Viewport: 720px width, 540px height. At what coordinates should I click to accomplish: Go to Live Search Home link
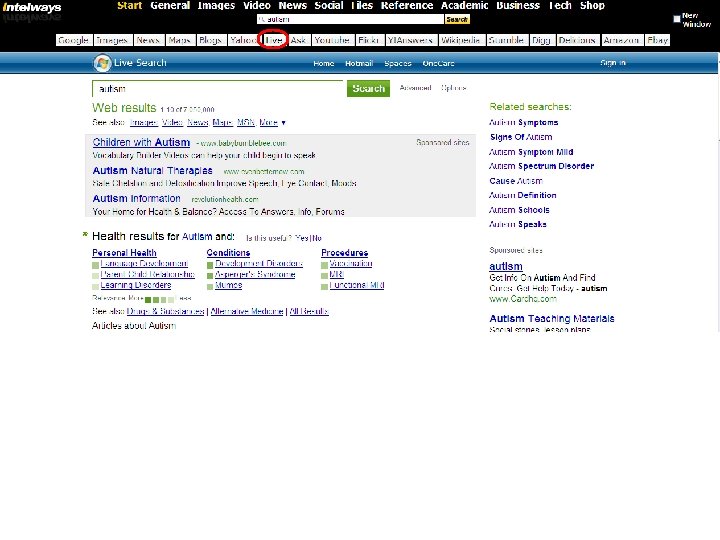coord(324,63)
